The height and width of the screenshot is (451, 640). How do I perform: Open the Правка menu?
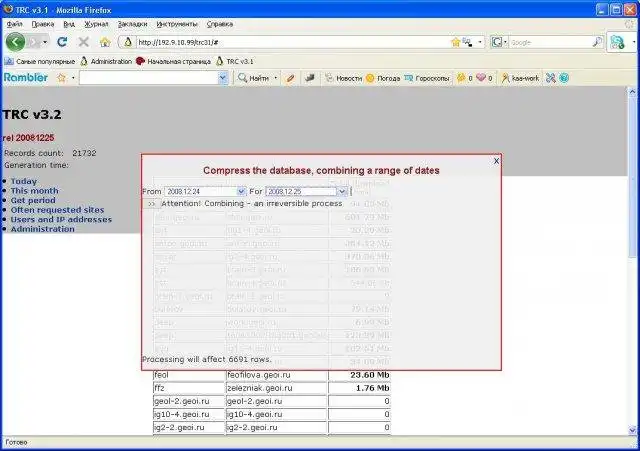click(43, 24)
